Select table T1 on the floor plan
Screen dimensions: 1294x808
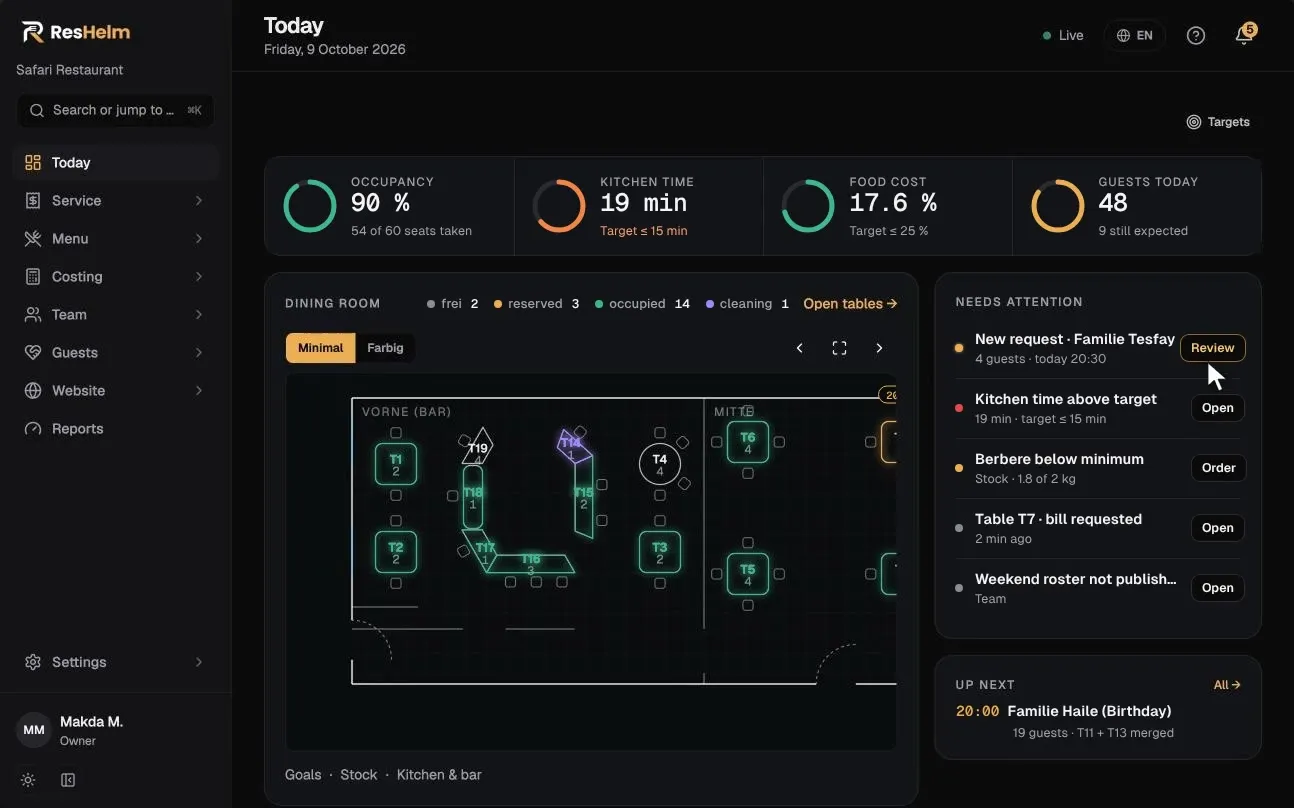coord(396,464)
